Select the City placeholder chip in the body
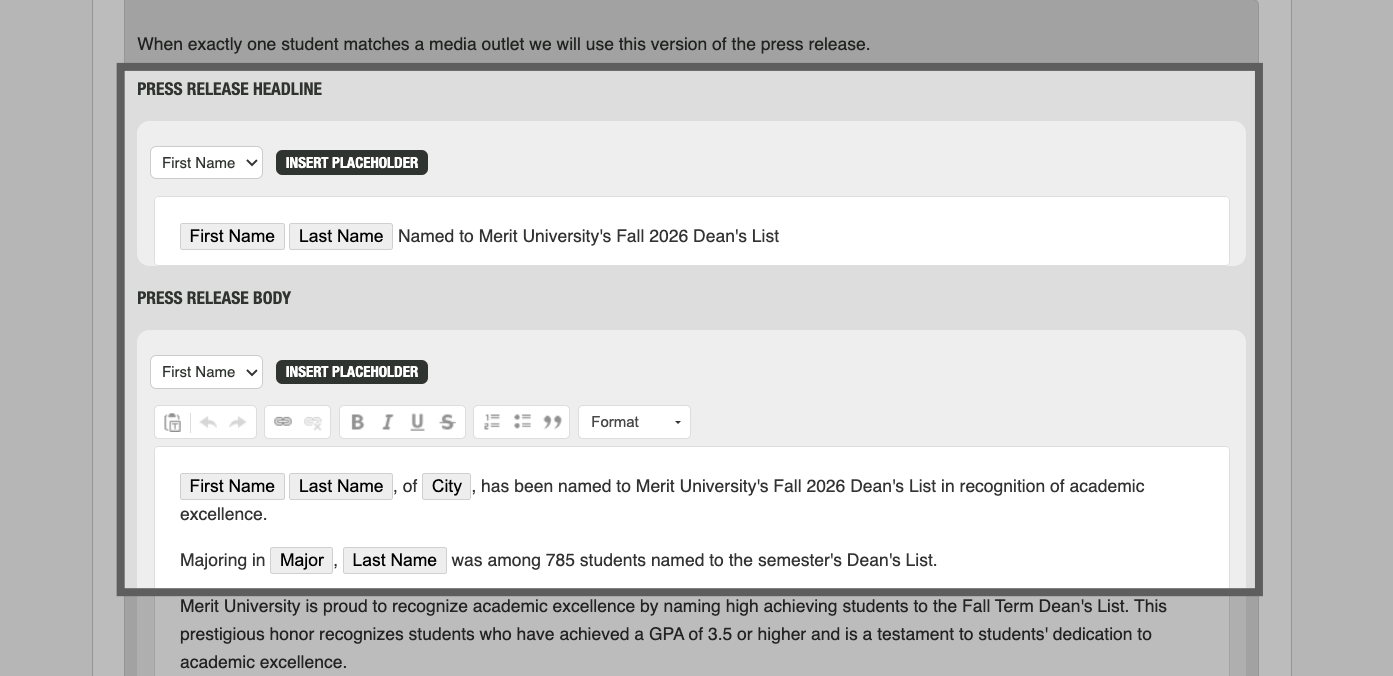 [x=446, y=486]
